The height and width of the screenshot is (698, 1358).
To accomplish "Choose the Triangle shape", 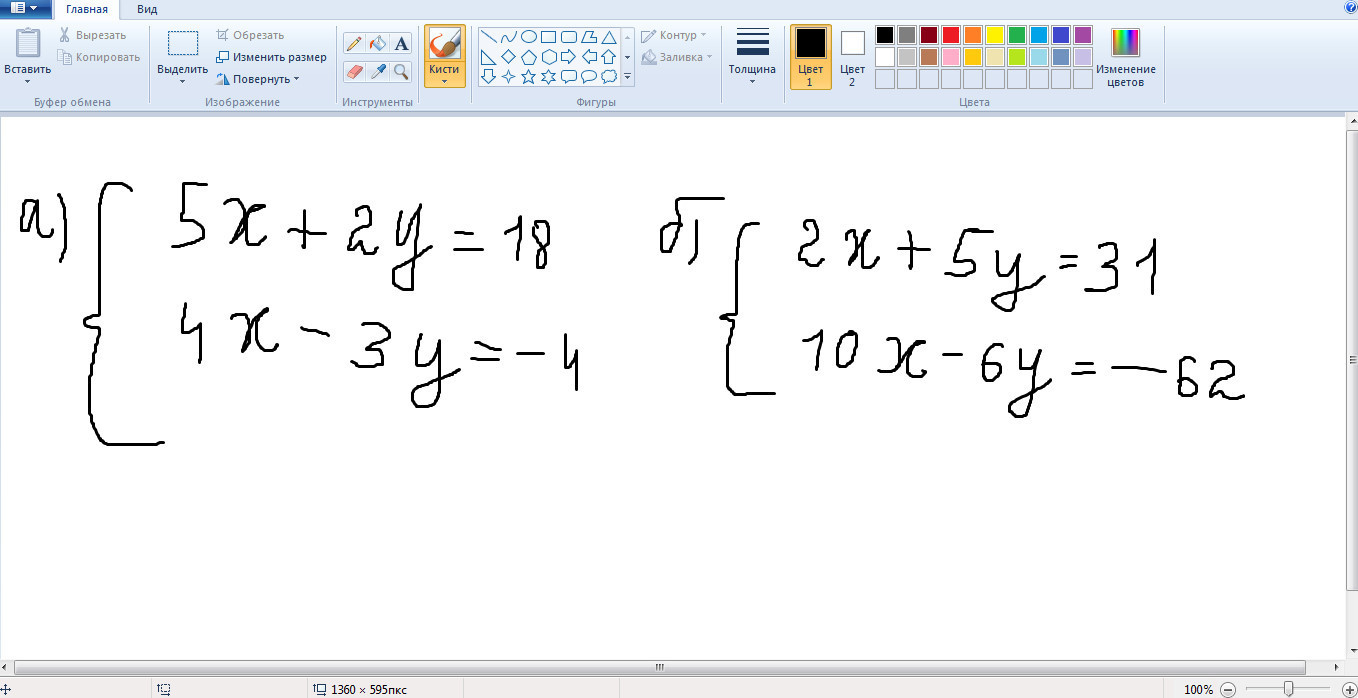I will pyautogui.click(x=608, y=36).
